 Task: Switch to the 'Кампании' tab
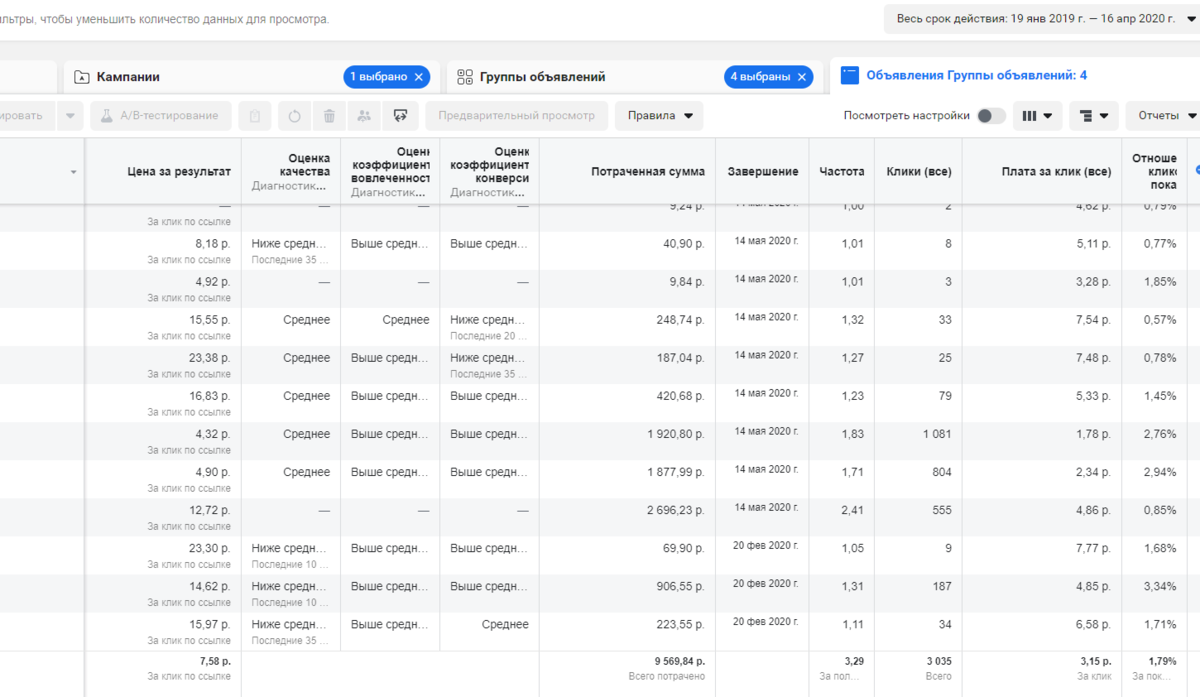pyautogui.click(x=128, y=77)
